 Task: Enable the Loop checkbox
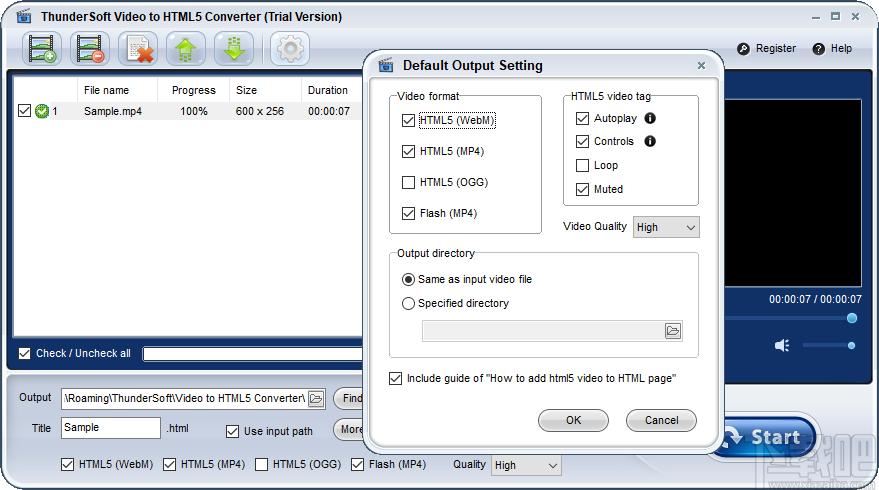582,165
